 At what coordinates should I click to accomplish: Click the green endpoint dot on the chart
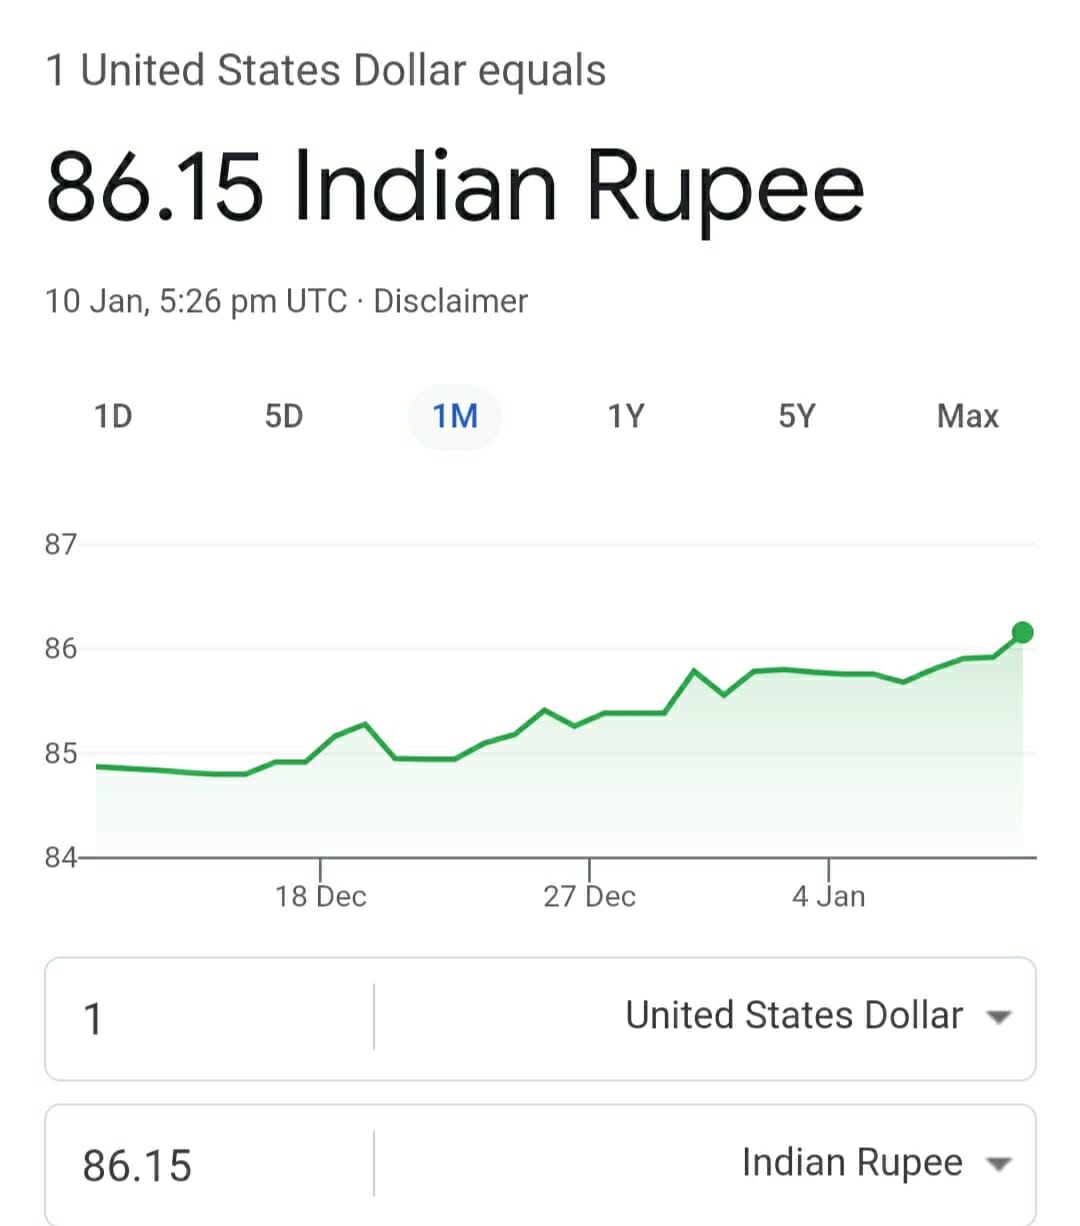point(1022,632)
